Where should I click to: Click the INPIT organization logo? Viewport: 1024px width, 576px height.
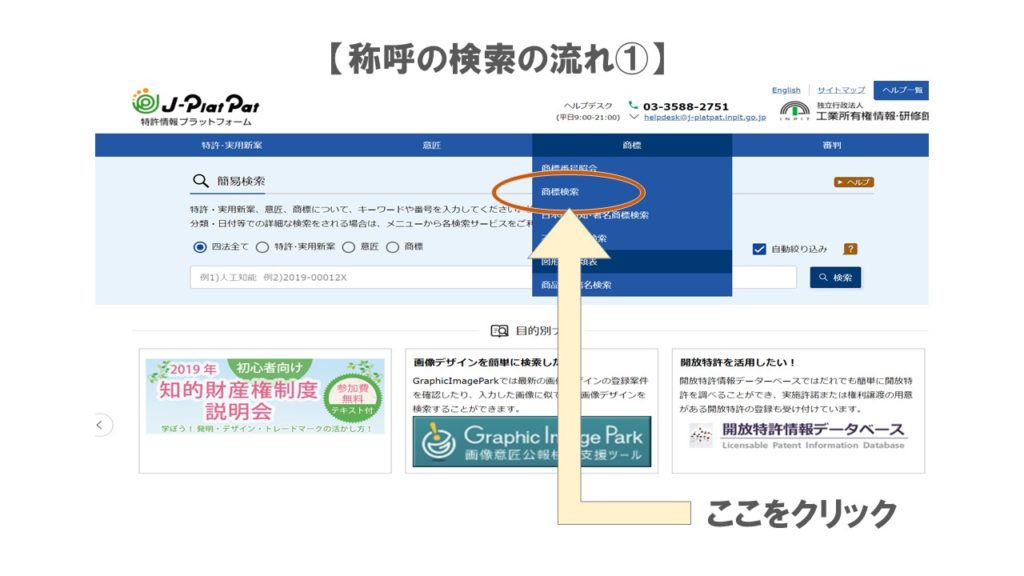(x=794, y=110)
